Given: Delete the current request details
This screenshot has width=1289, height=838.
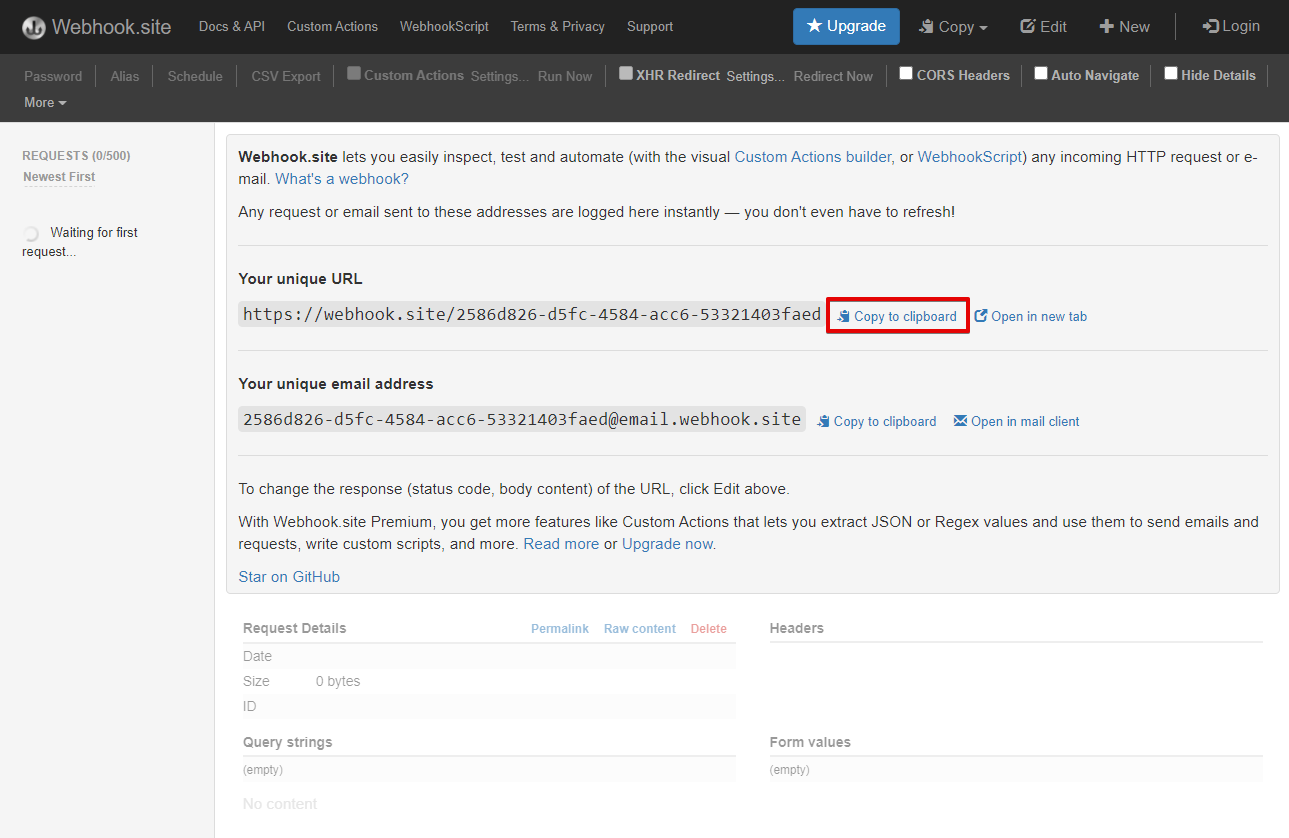Looking at the screenshot, I should (708, 628).
